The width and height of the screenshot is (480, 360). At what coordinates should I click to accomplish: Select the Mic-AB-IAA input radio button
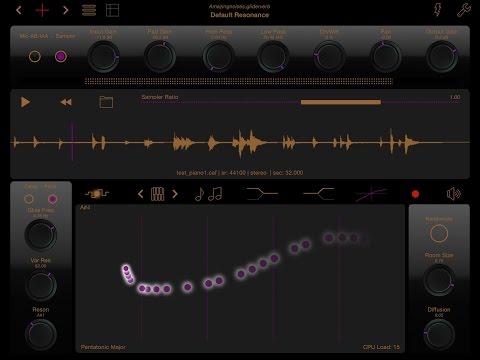tap(35, 56)
